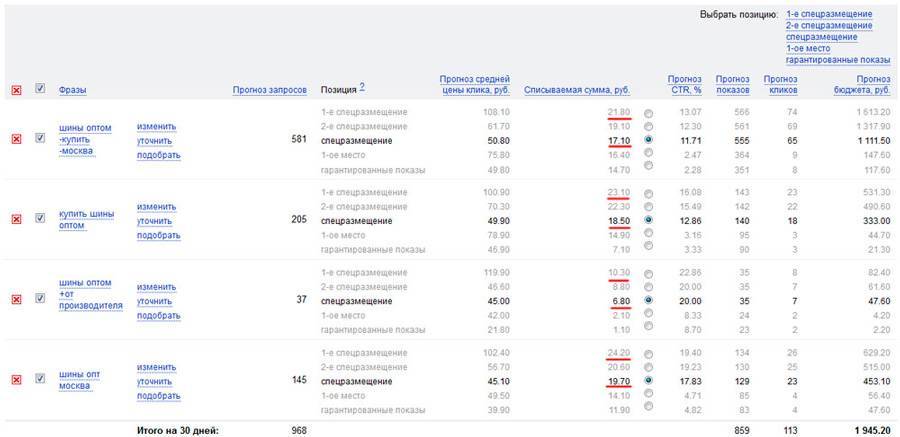Screen dimensions: 900x437
Task: Open phrase link 'шины оптом +от производителя'
Action: point(91,295)
